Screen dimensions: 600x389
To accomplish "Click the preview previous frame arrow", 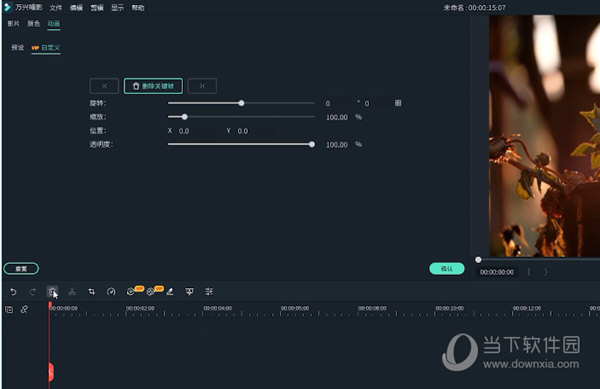I will coord(529,272).
